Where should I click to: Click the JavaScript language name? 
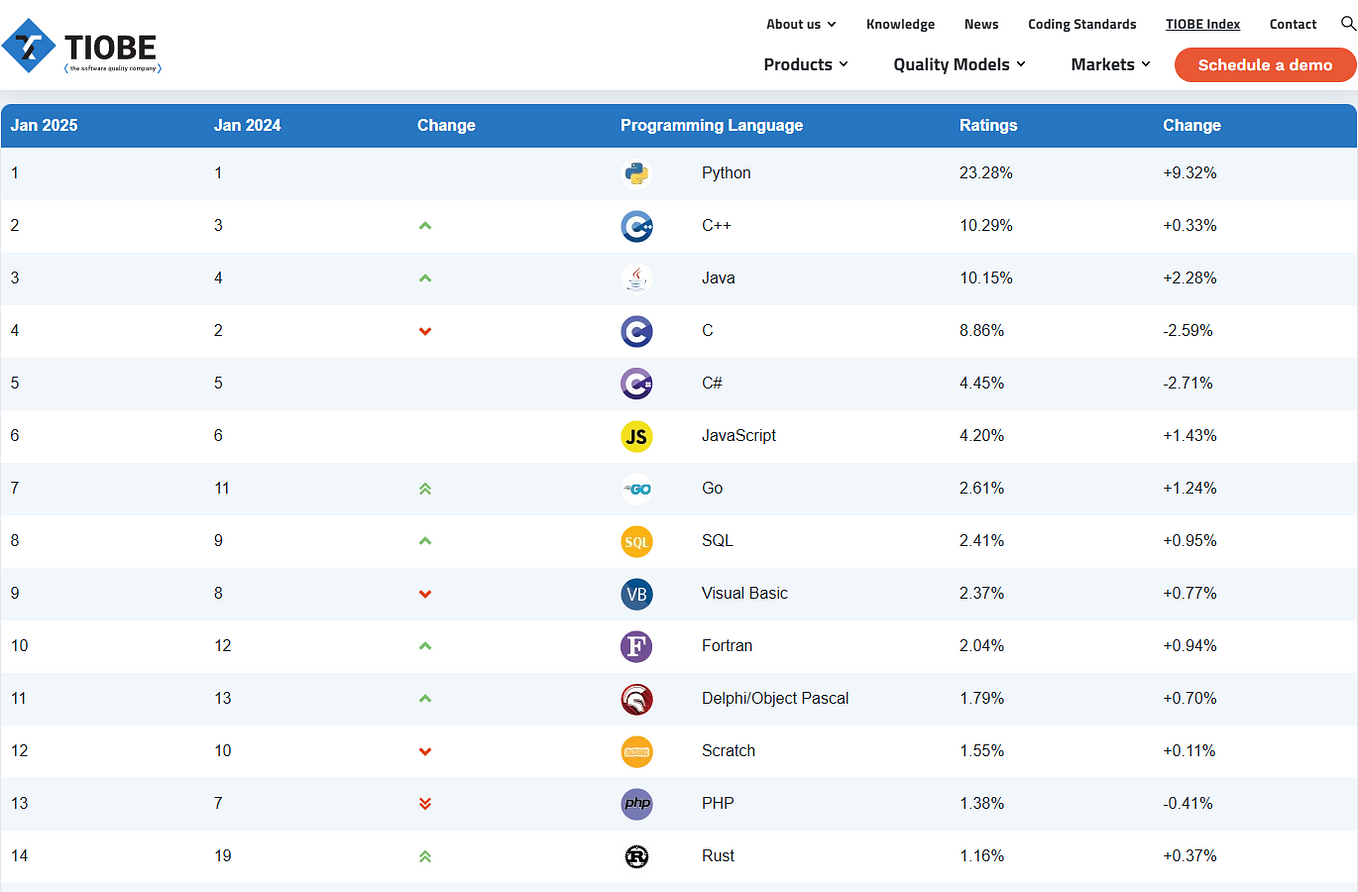(x=739, y=436)
